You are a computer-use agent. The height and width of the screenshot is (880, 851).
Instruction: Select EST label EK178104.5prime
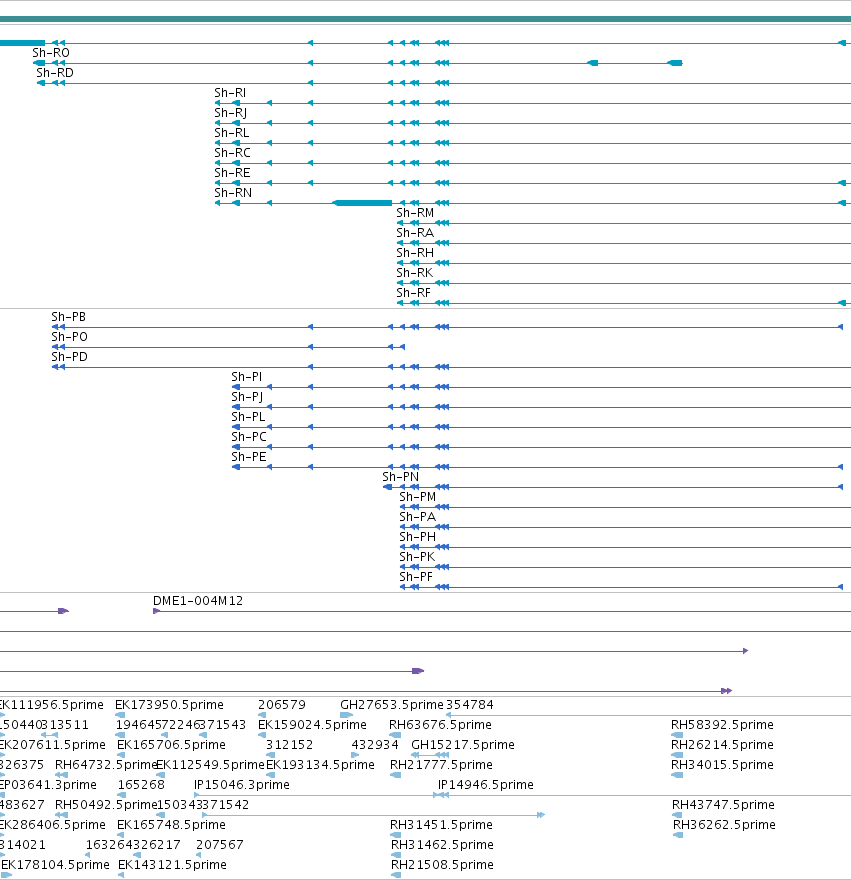[56, 865]
